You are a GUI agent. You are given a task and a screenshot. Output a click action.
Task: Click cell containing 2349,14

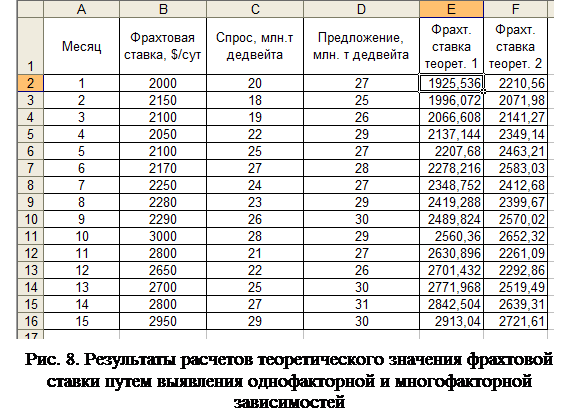(x=515, y=134)
